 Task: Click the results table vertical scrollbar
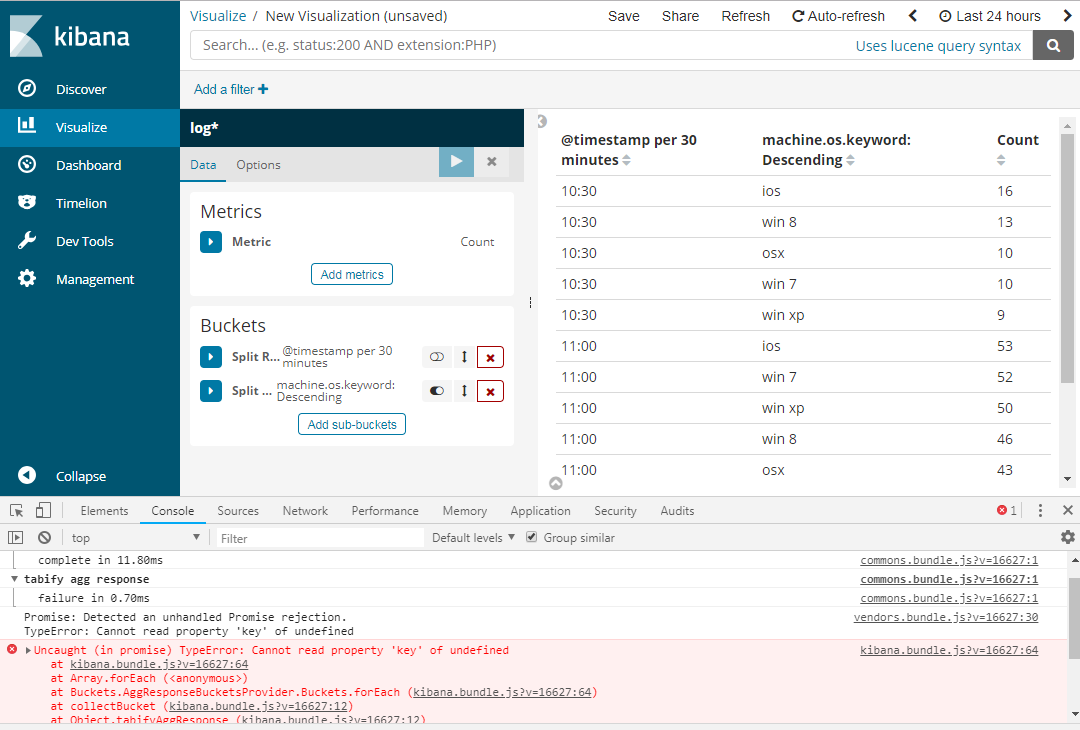tap(1067, 258)
